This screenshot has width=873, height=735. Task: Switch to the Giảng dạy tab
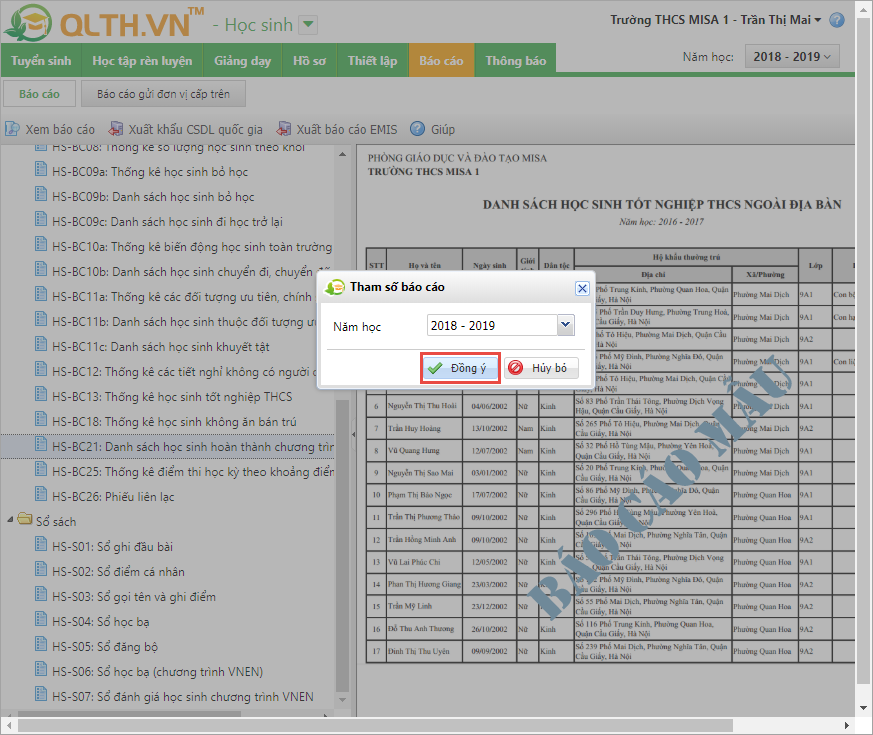point(243,61)
